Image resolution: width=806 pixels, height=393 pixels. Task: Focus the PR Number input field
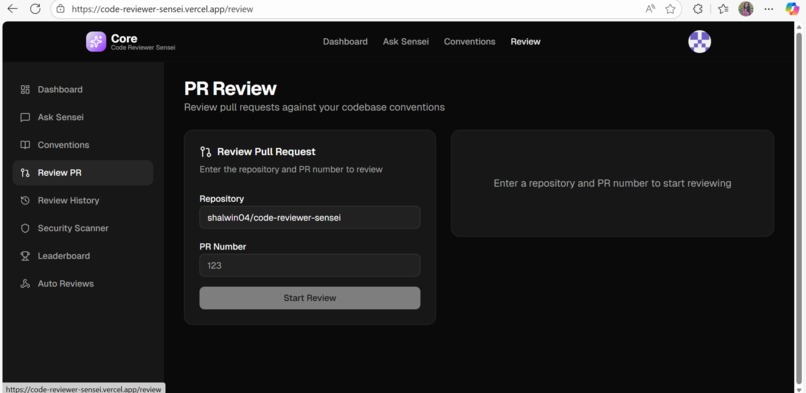310,266
